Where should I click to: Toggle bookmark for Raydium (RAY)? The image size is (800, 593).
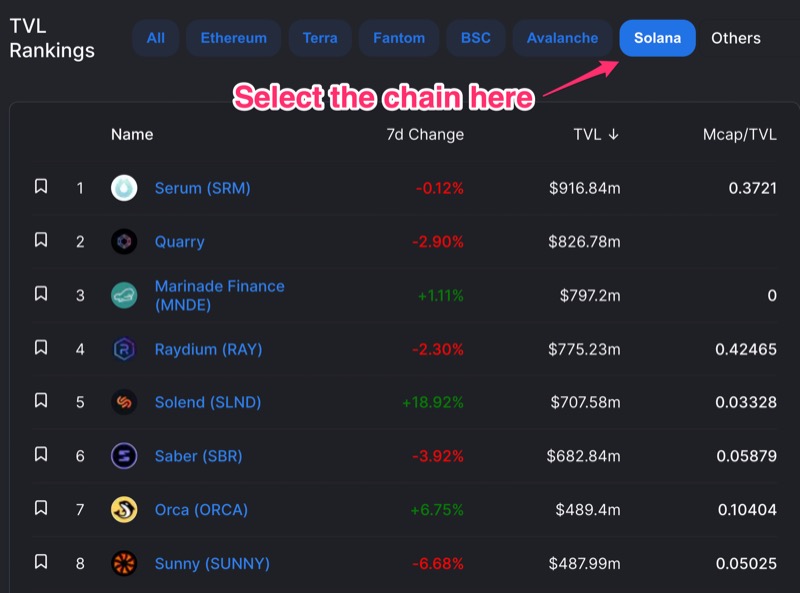click(41, 348)
